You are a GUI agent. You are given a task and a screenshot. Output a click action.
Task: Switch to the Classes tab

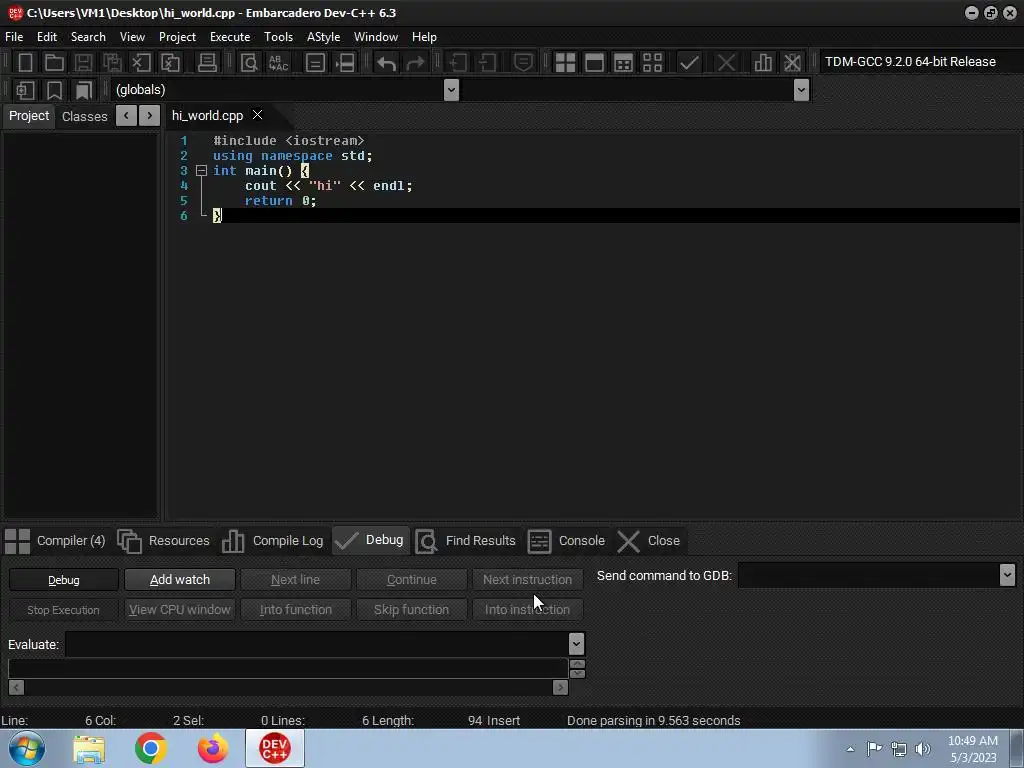pos(84,116)
